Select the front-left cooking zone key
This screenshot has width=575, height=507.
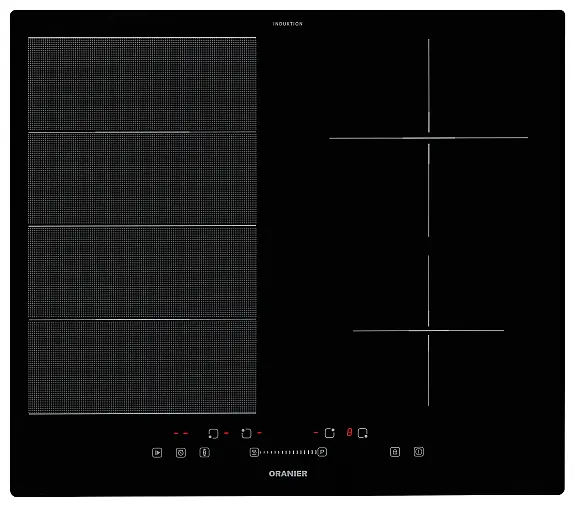tap(213, 434)
